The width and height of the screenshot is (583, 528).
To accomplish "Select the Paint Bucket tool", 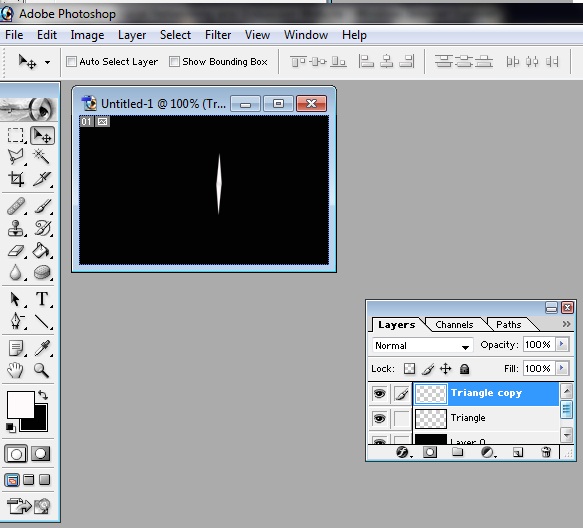I will click(x=41, y=251).
